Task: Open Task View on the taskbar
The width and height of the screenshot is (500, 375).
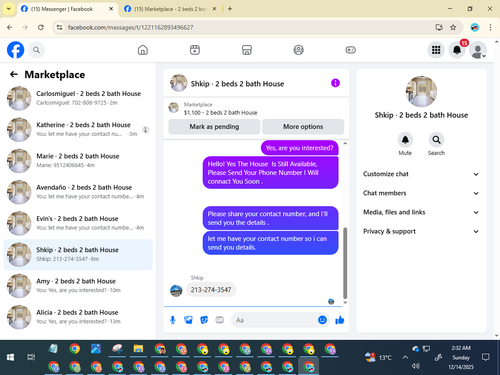Action: pos(31,357)
